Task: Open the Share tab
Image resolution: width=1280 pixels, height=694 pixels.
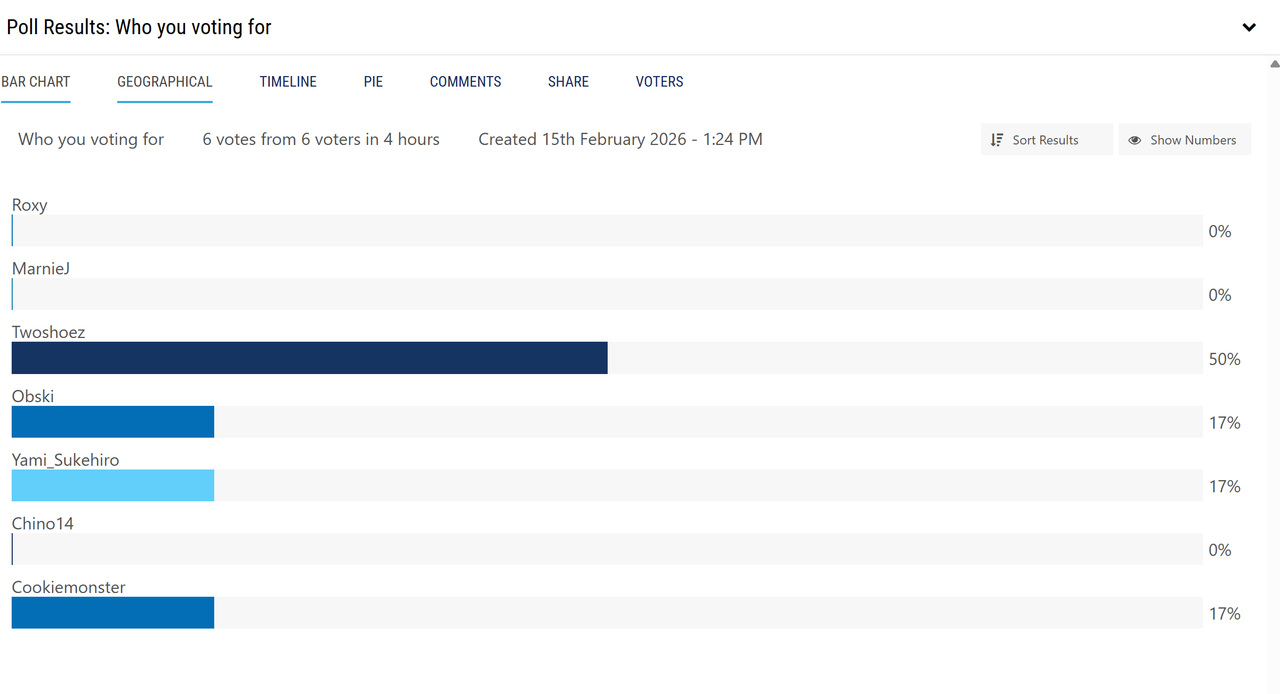Action: coord(568,82)
